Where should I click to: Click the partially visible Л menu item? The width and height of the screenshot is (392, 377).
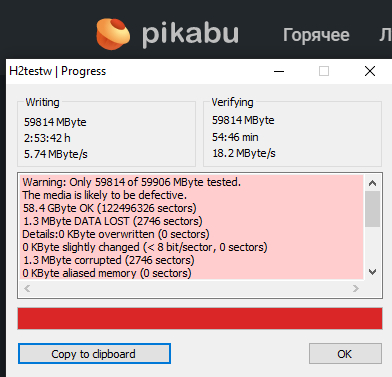386,35
